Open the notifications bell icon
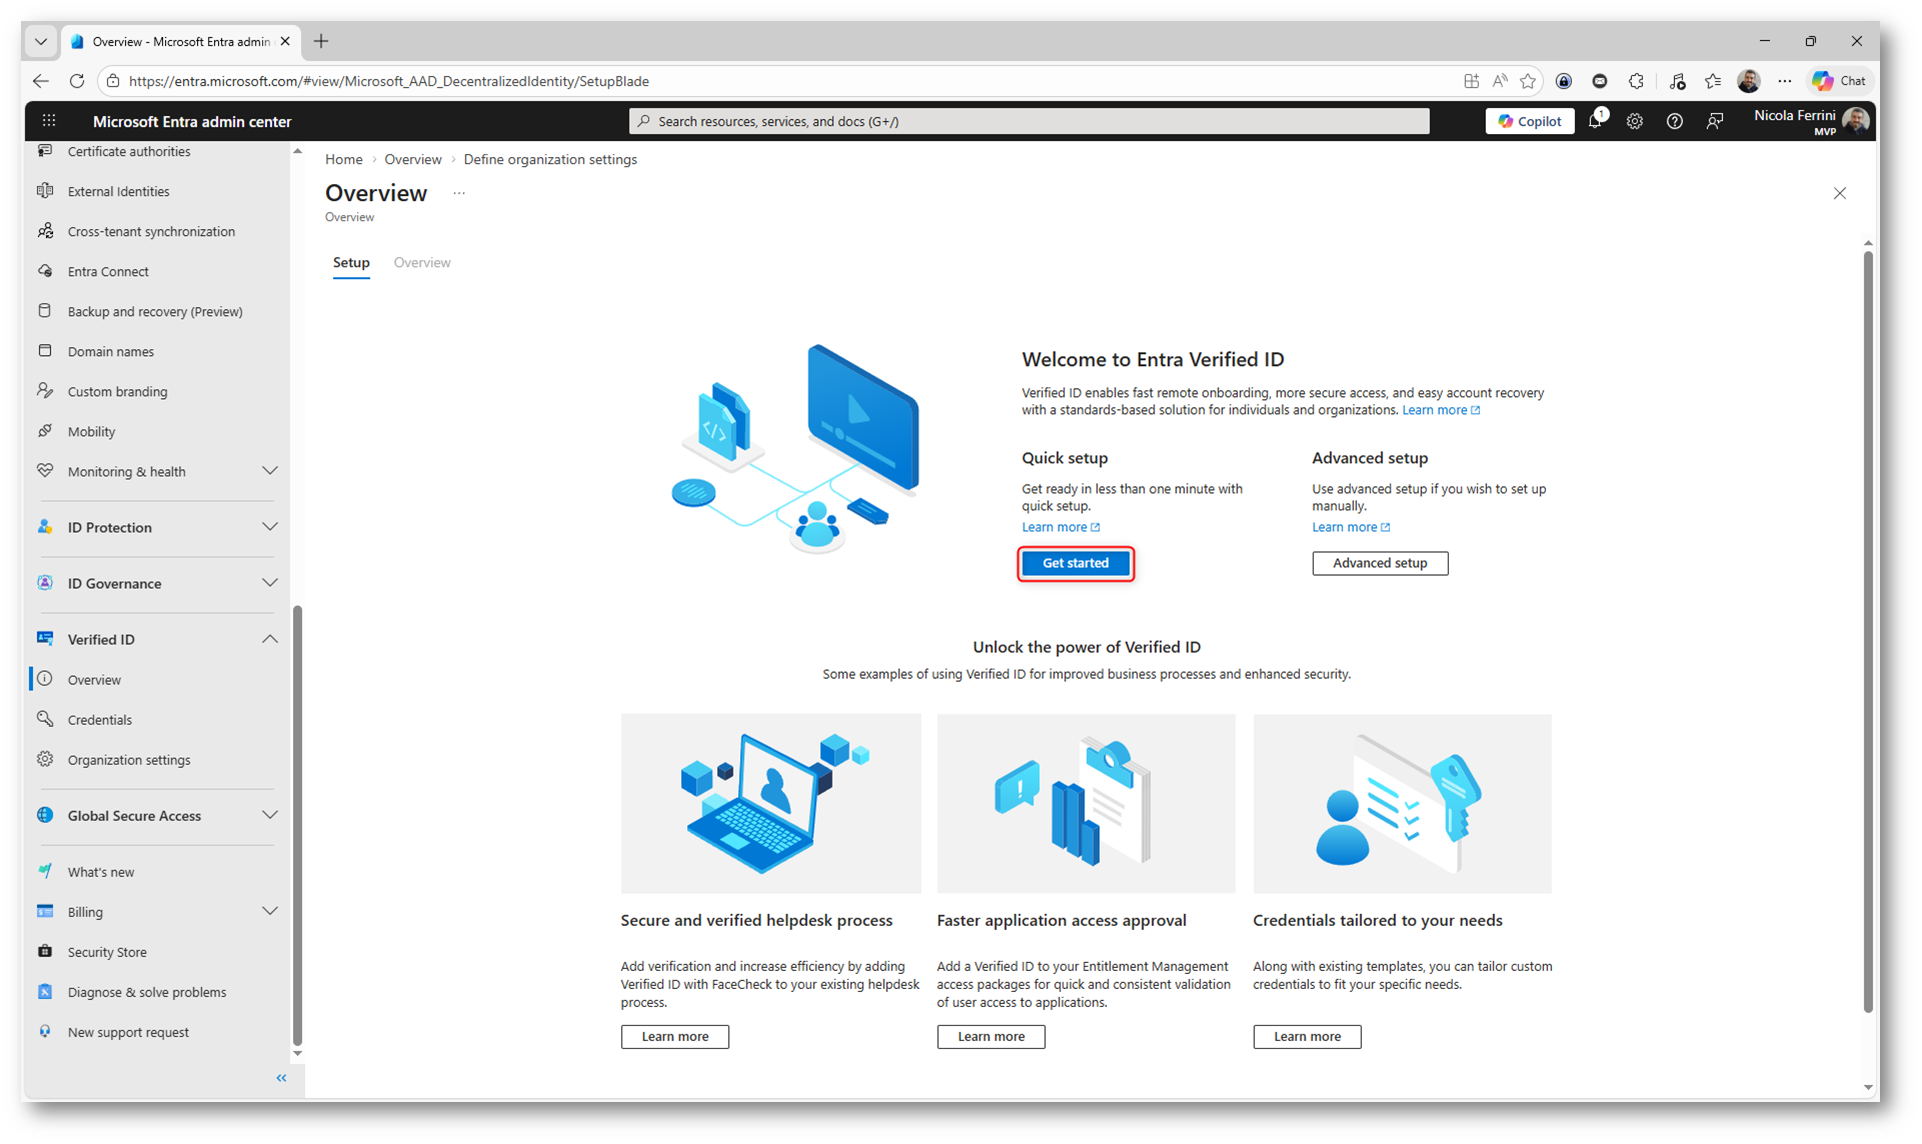Screen dimensions: 1922x1144 pyautogui.click(x=1595, y=122)
